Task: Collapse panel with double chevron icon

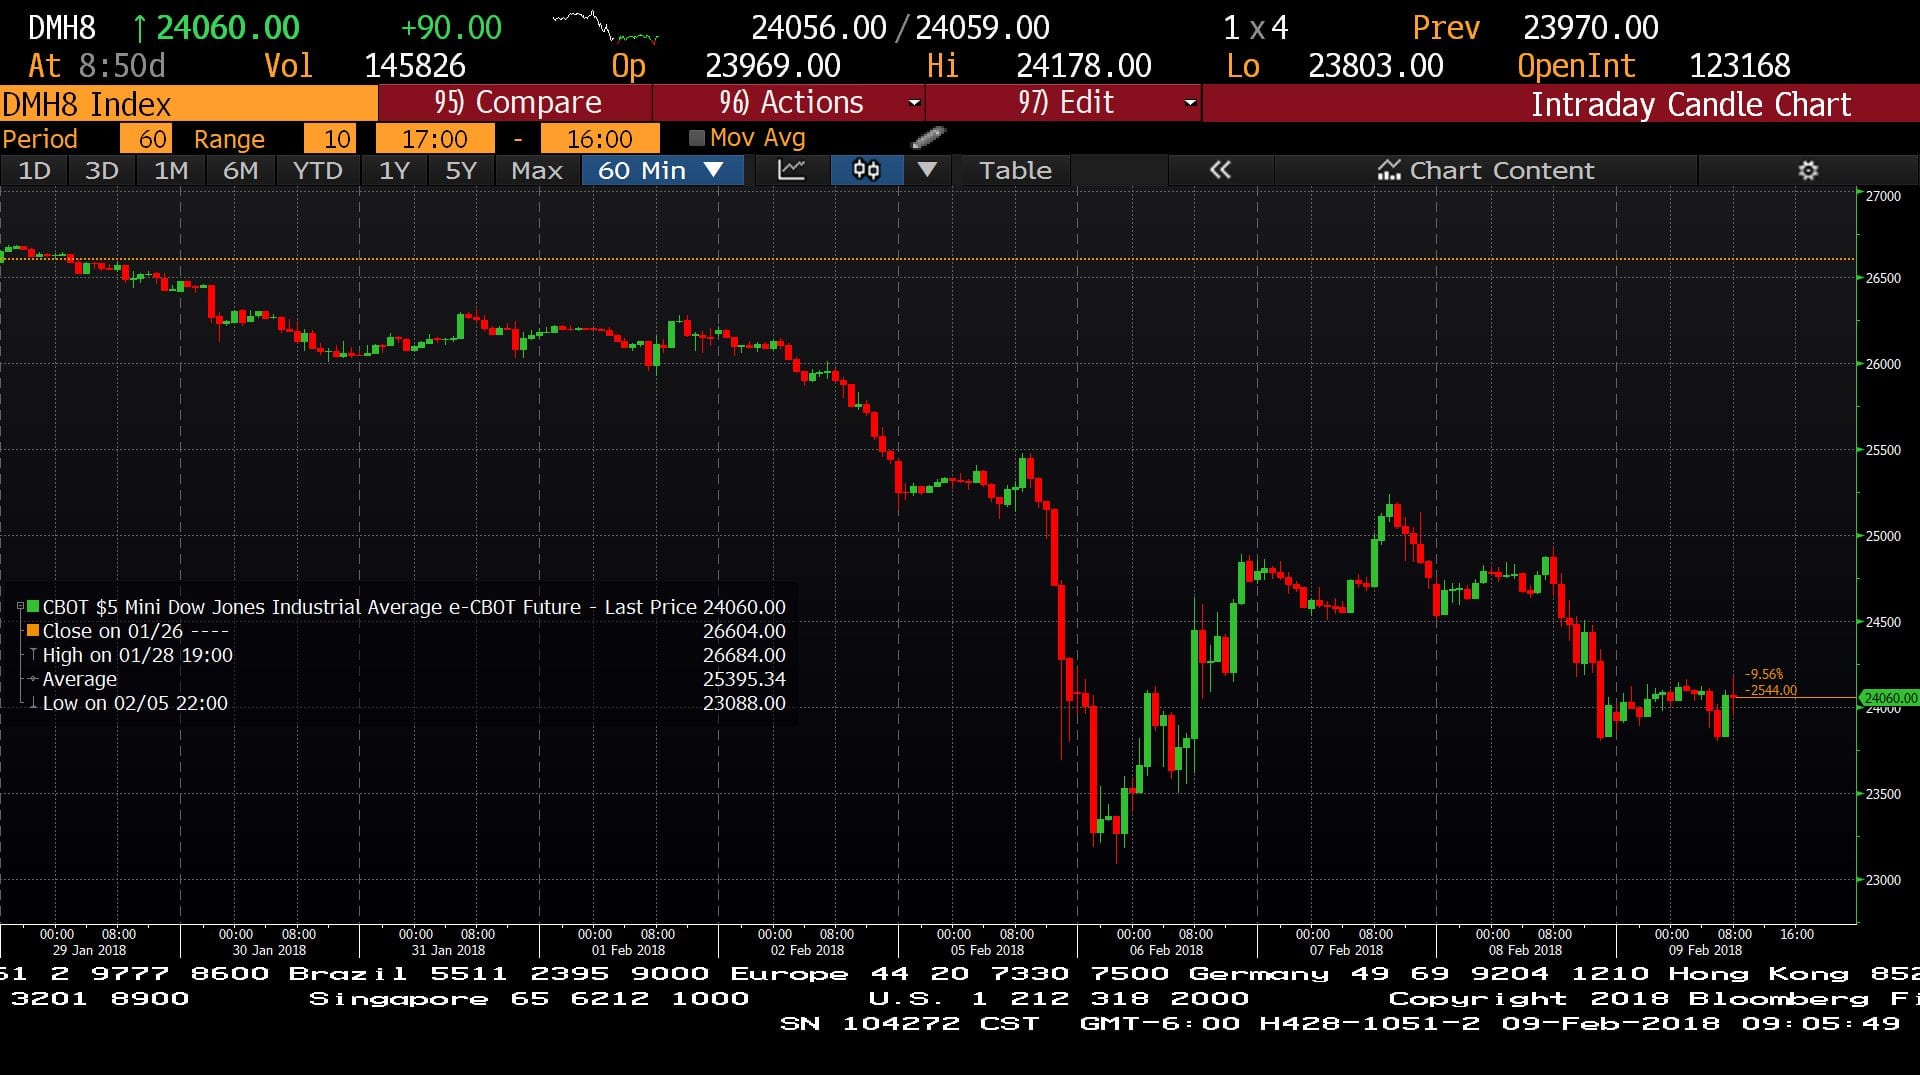Action: coord(1220,170)
